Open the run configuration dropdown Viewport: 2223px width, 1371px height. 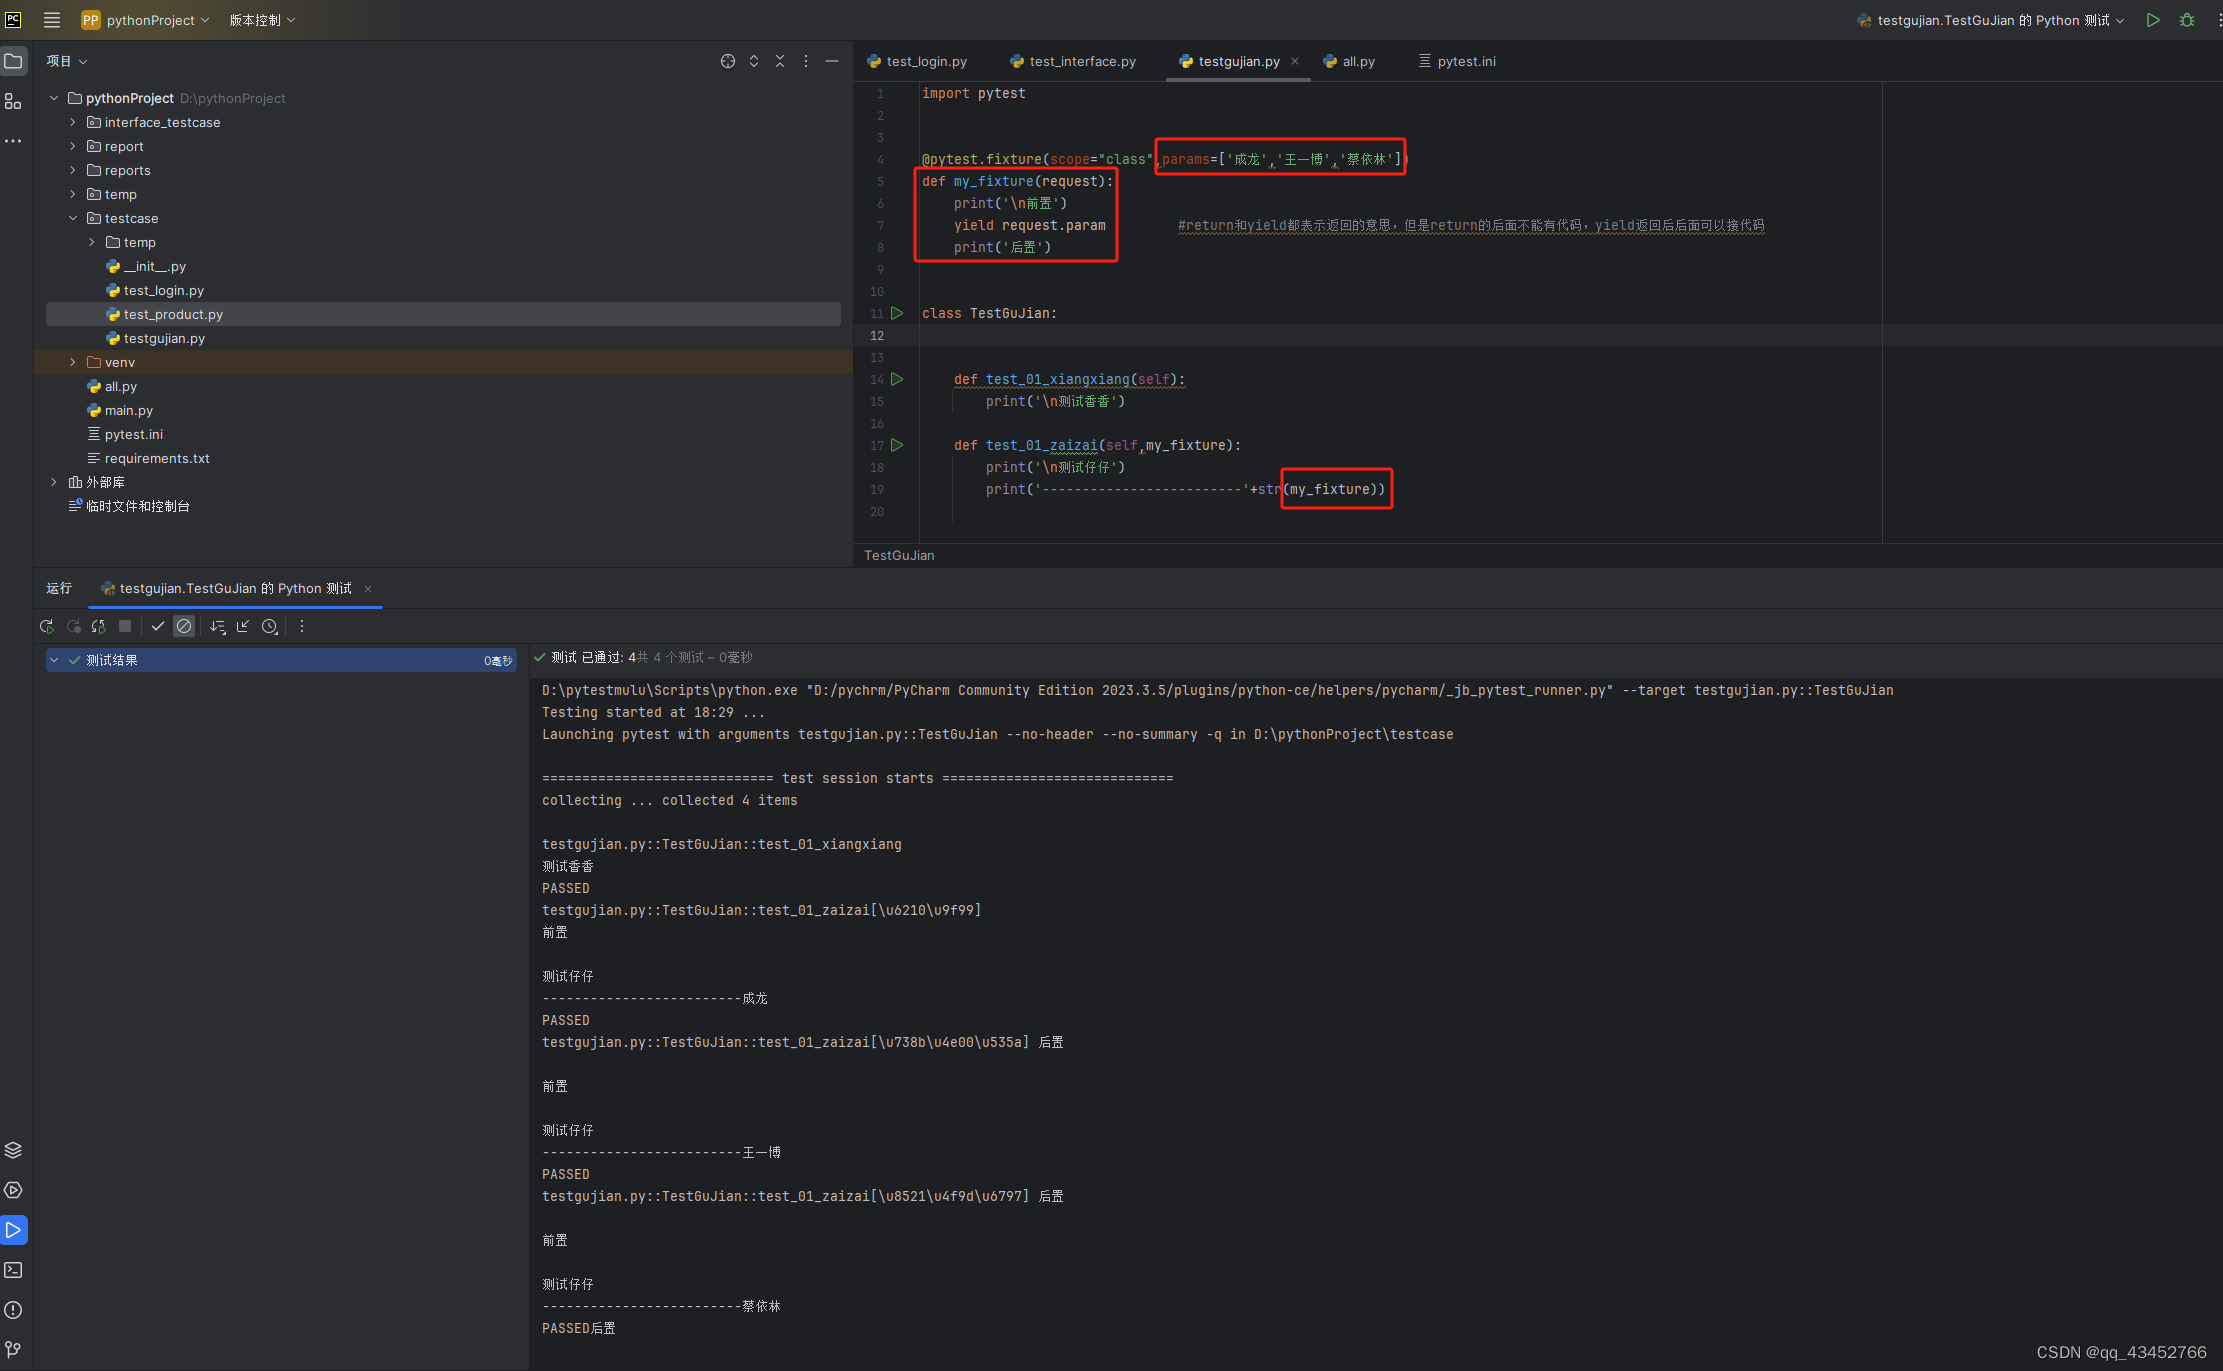click(1991, 20)
